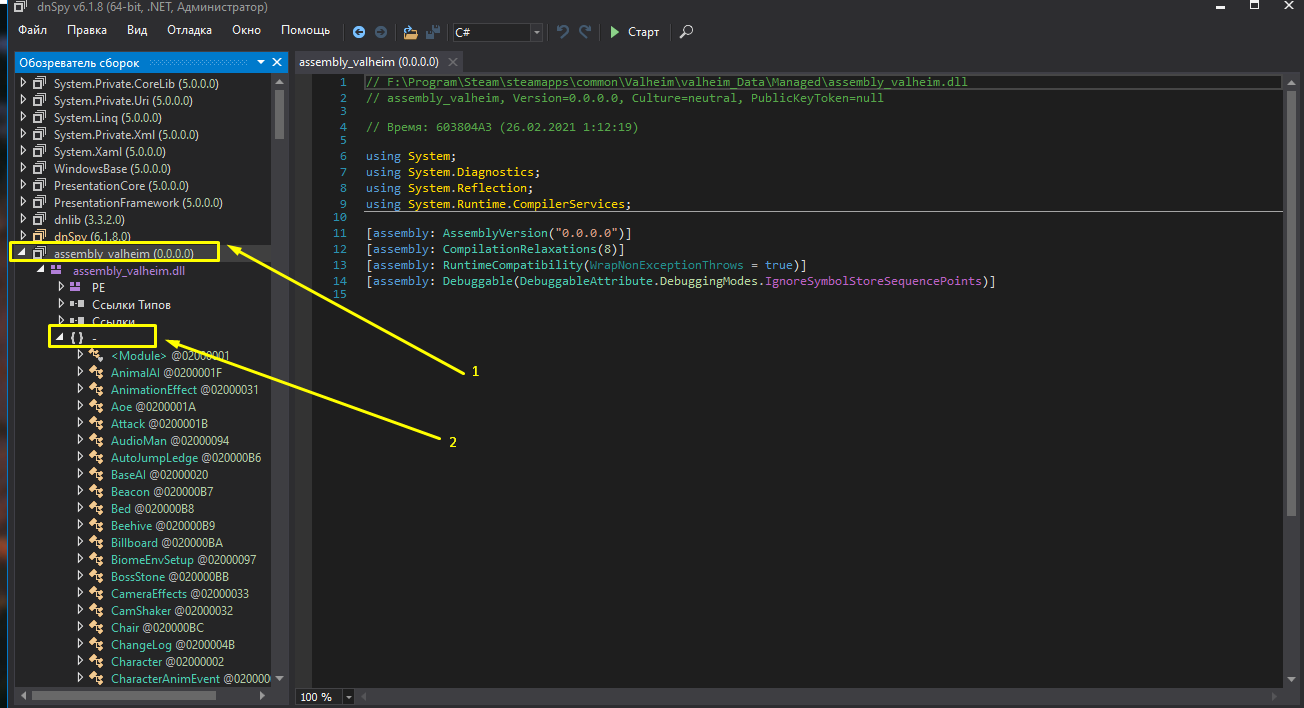This screenshot has width=1304, height=708.
Task: Click the class icon beside AnimalAI
Action: point(97,373)
